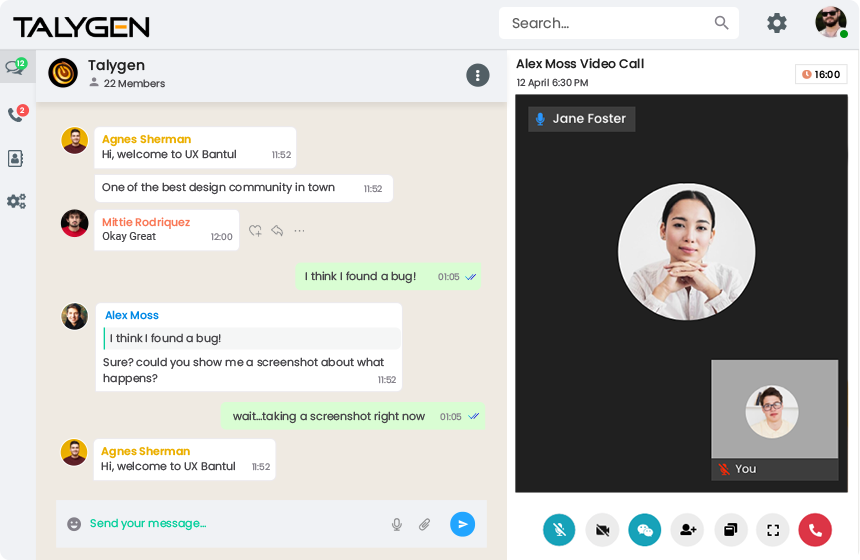860x560 pixels.
Task: Click the muted mic icon beside You
Action: tap(724, 469)
